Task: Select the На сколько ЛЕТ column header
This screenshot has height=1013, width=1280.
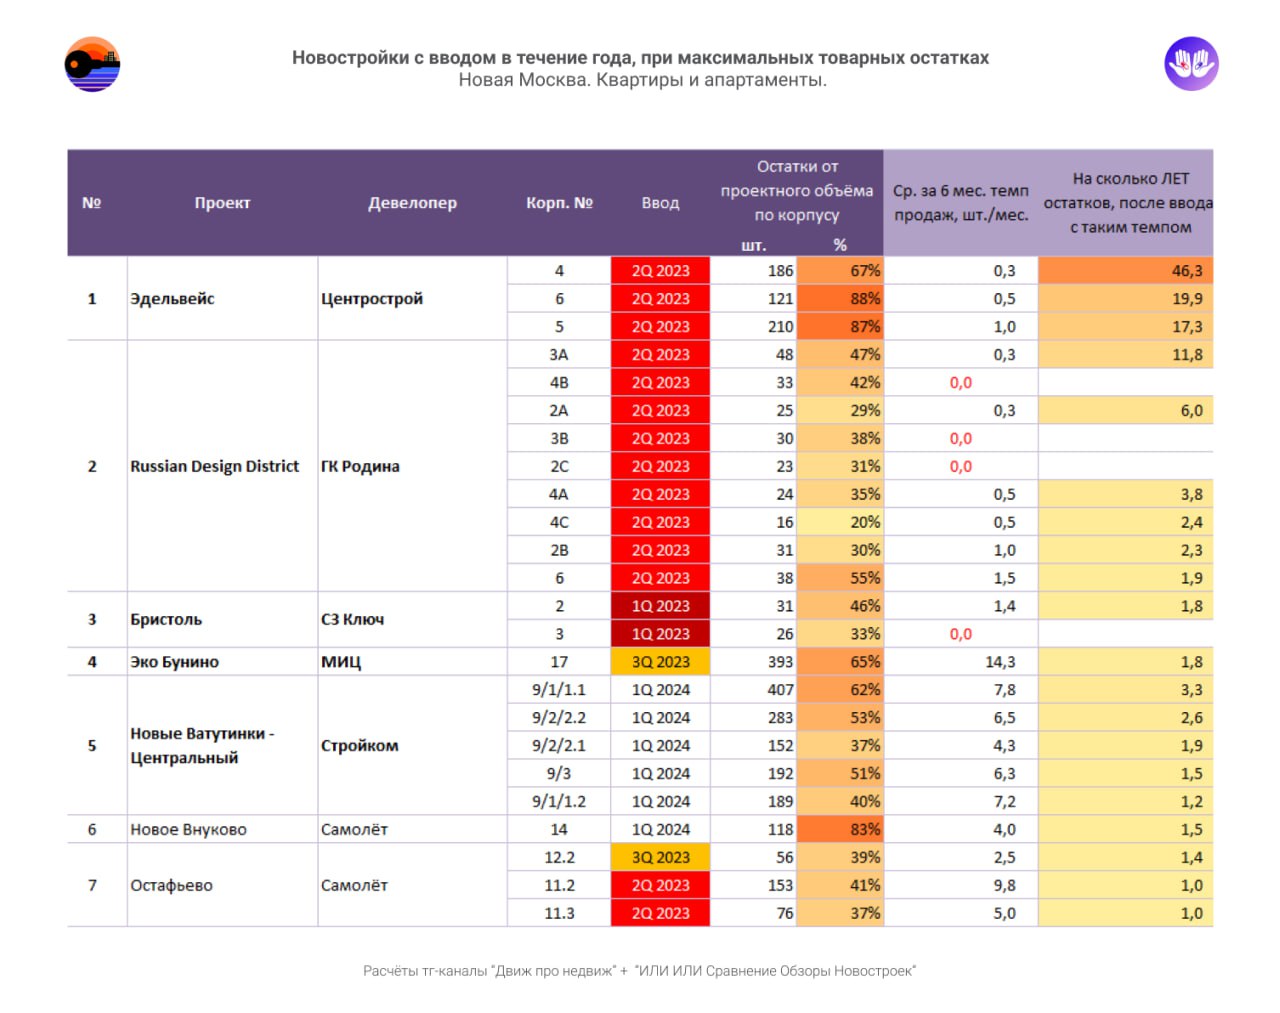Action: click(1126, 203)
